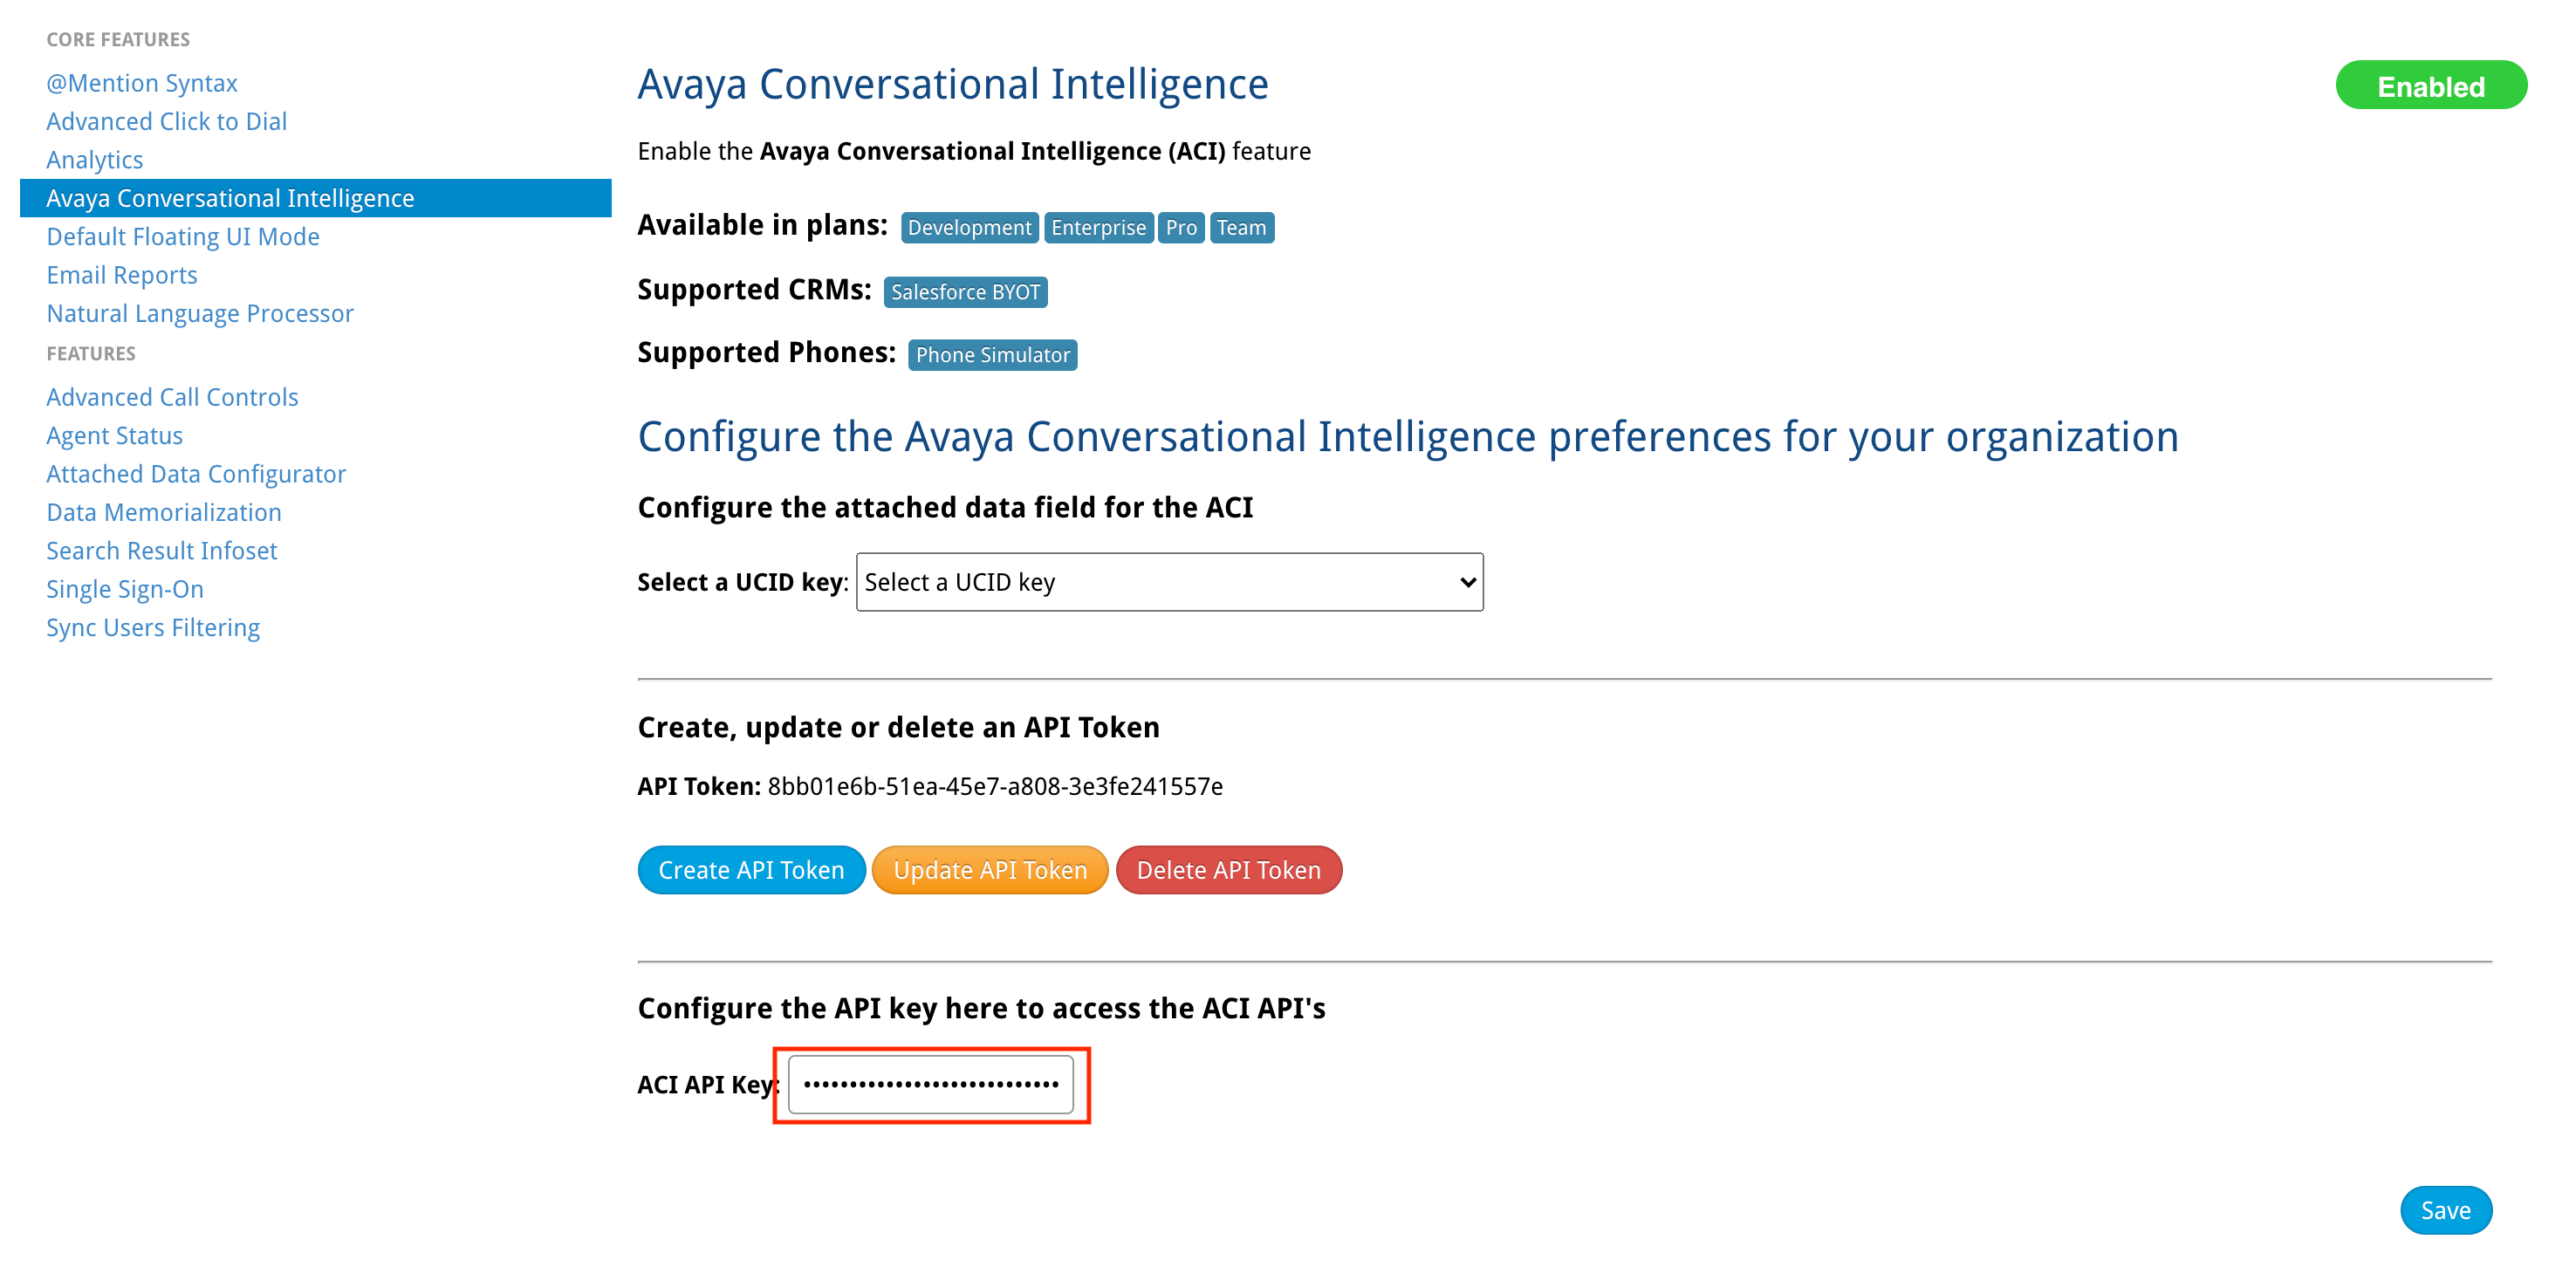The image size is (2576, 1267).
Task: Click the Delete API Token button
Action: [x=1228, y=870]
